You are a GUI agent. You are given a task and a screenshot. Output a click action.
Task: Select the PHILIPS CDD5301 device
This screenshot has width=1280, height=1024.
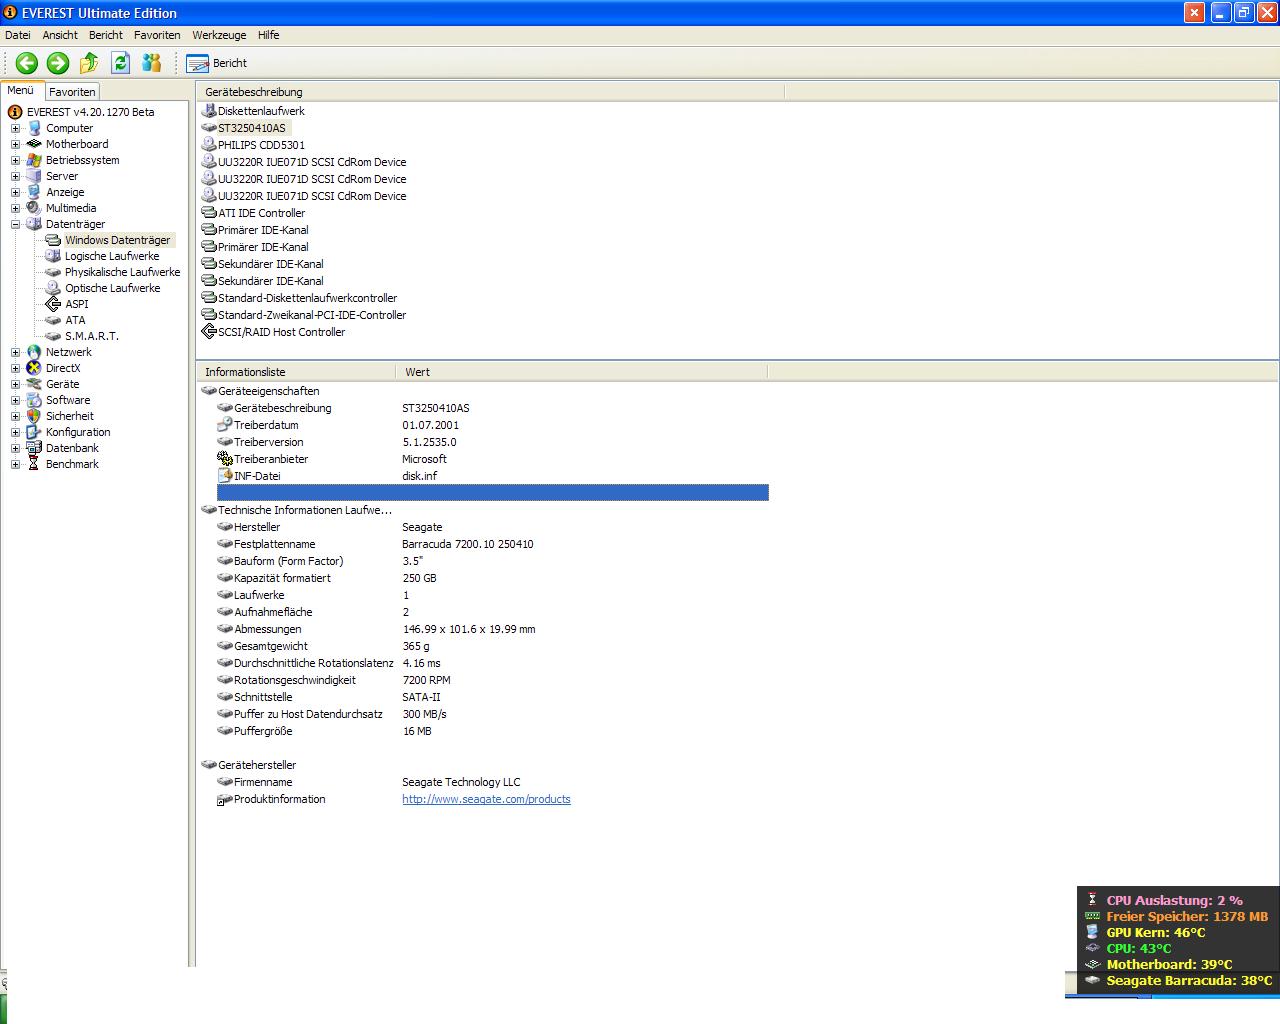pyautogui.click(x=261, y=145)
